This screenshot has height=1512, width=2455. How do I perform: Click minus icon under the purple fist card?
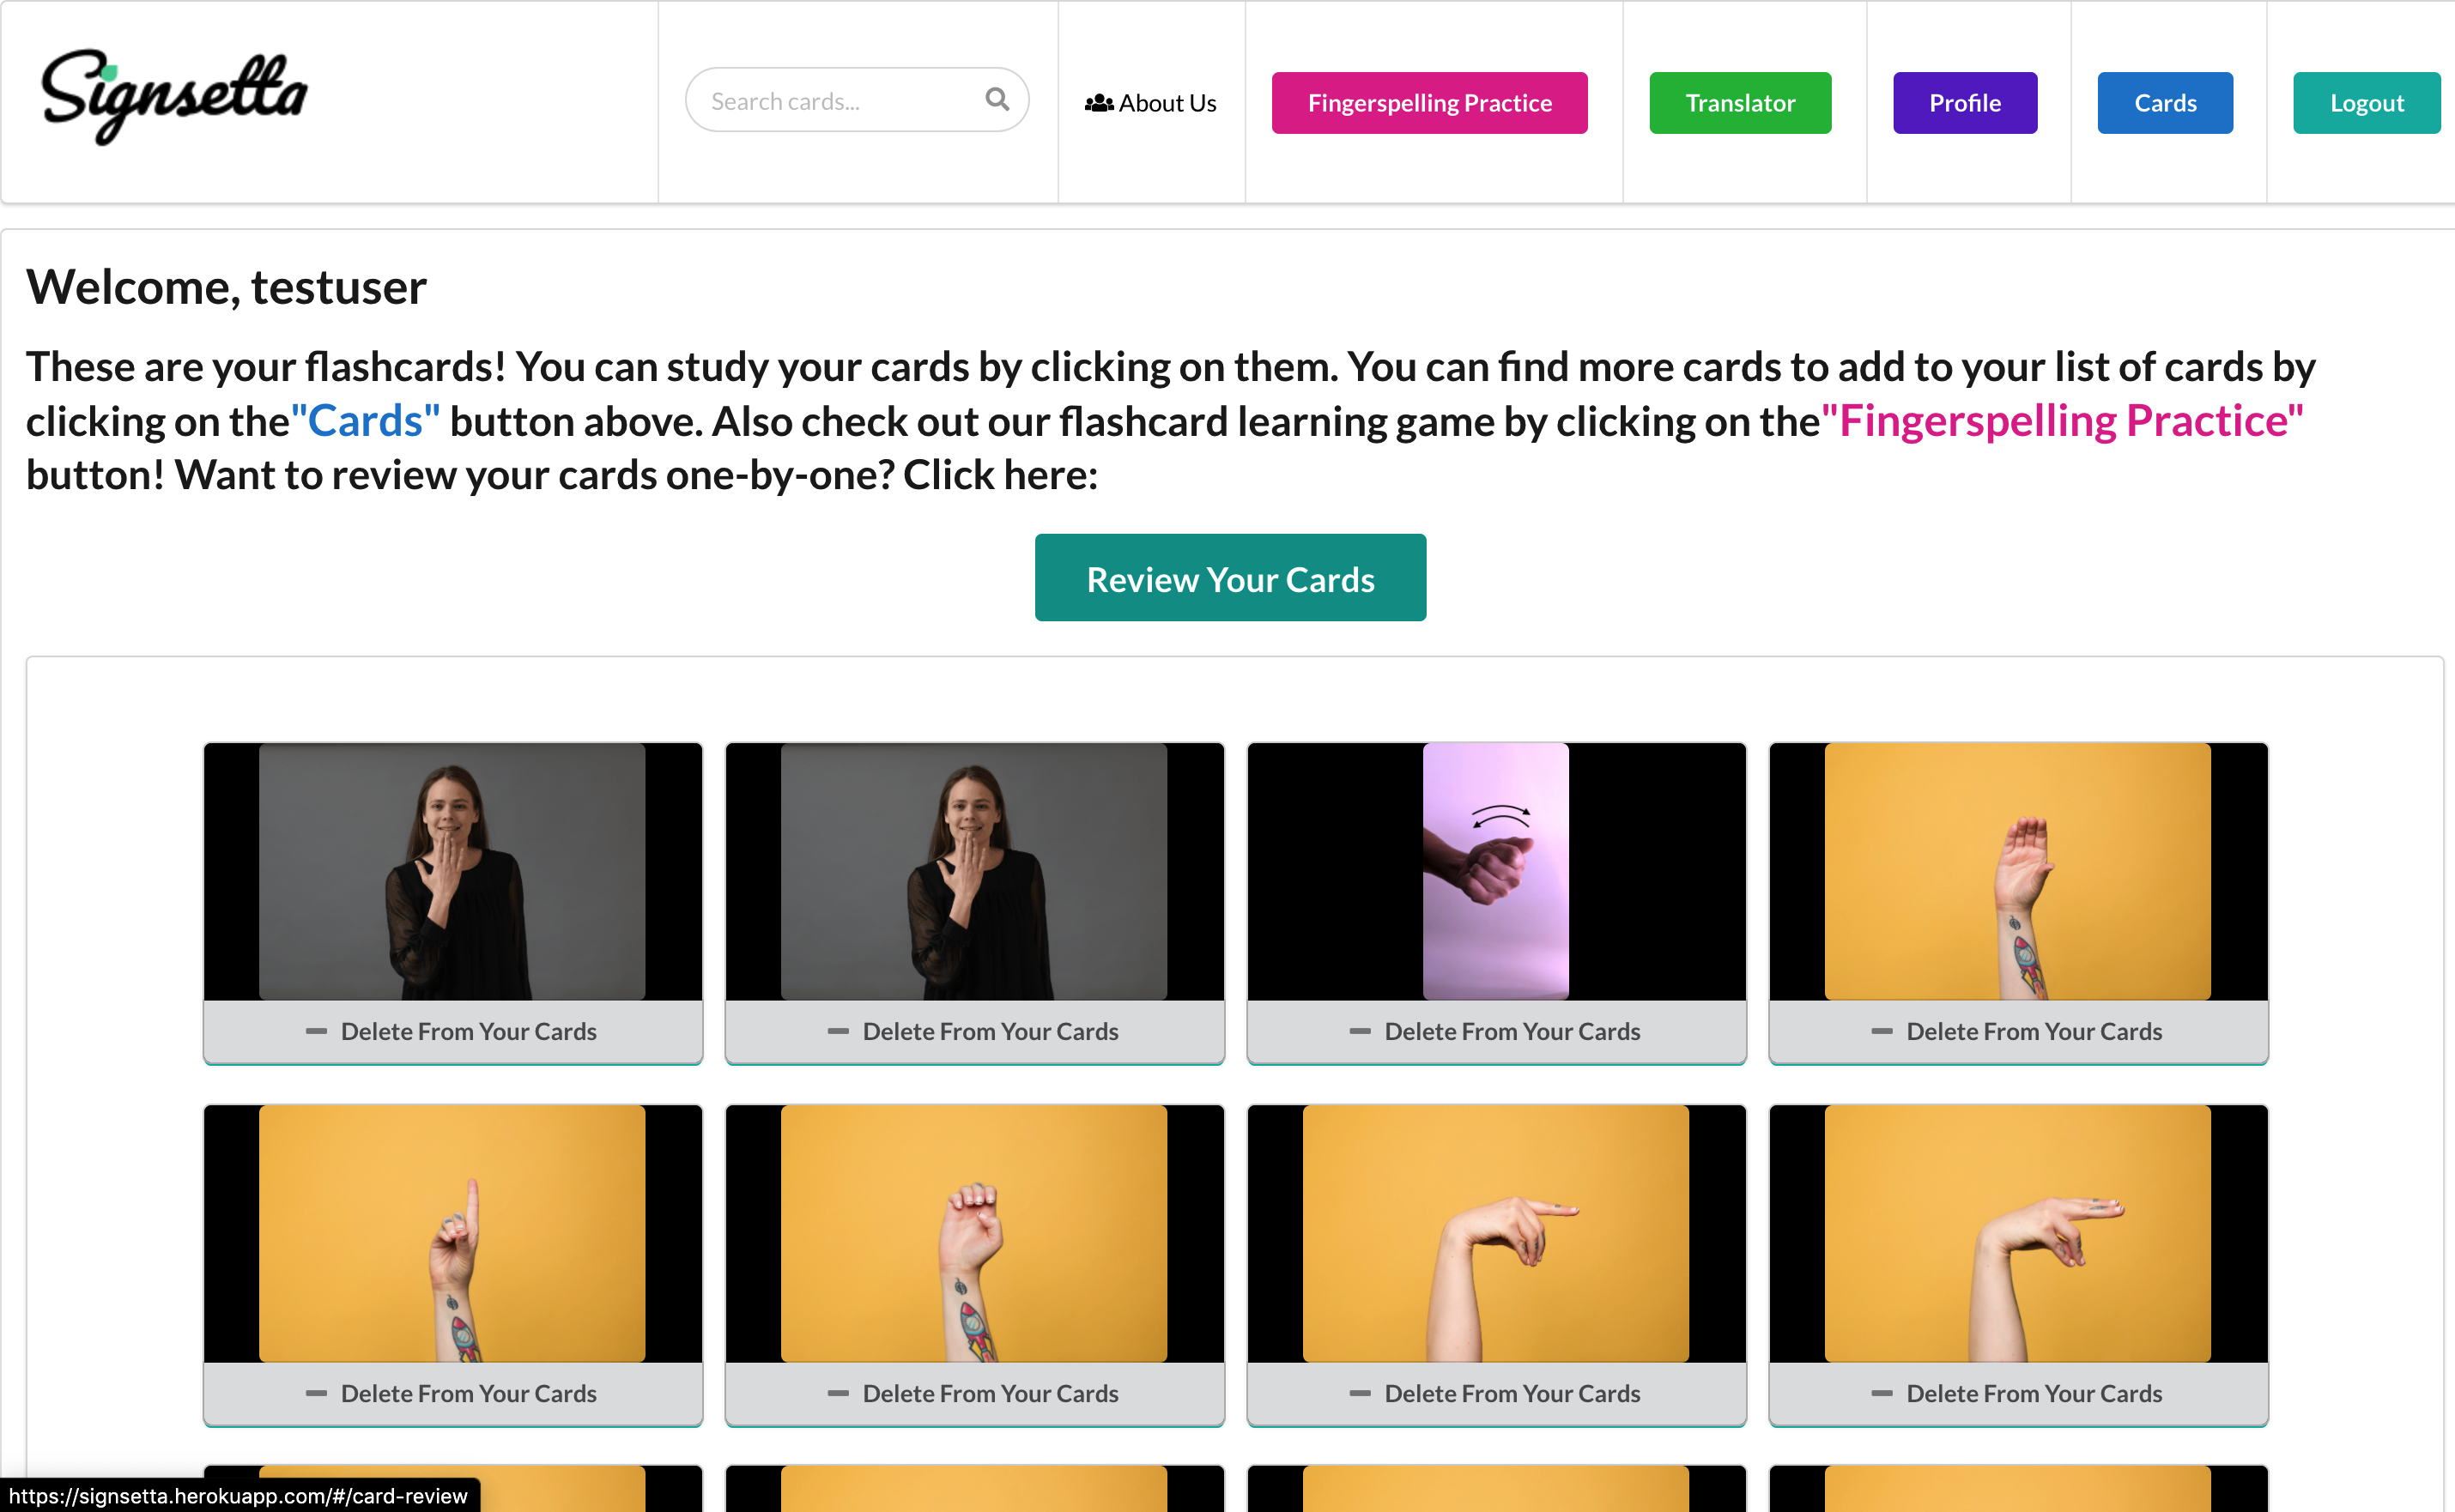coord(1360,1031)
